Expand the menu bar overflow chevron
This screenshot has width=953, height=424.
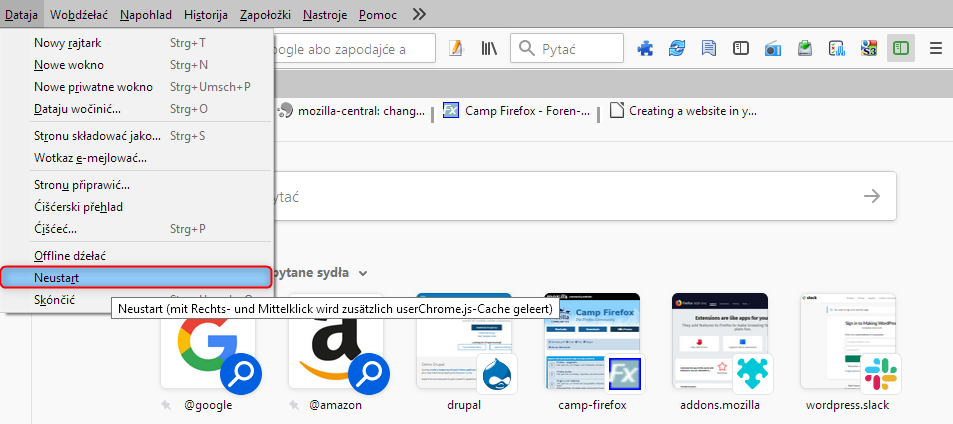tap(419, 15)
